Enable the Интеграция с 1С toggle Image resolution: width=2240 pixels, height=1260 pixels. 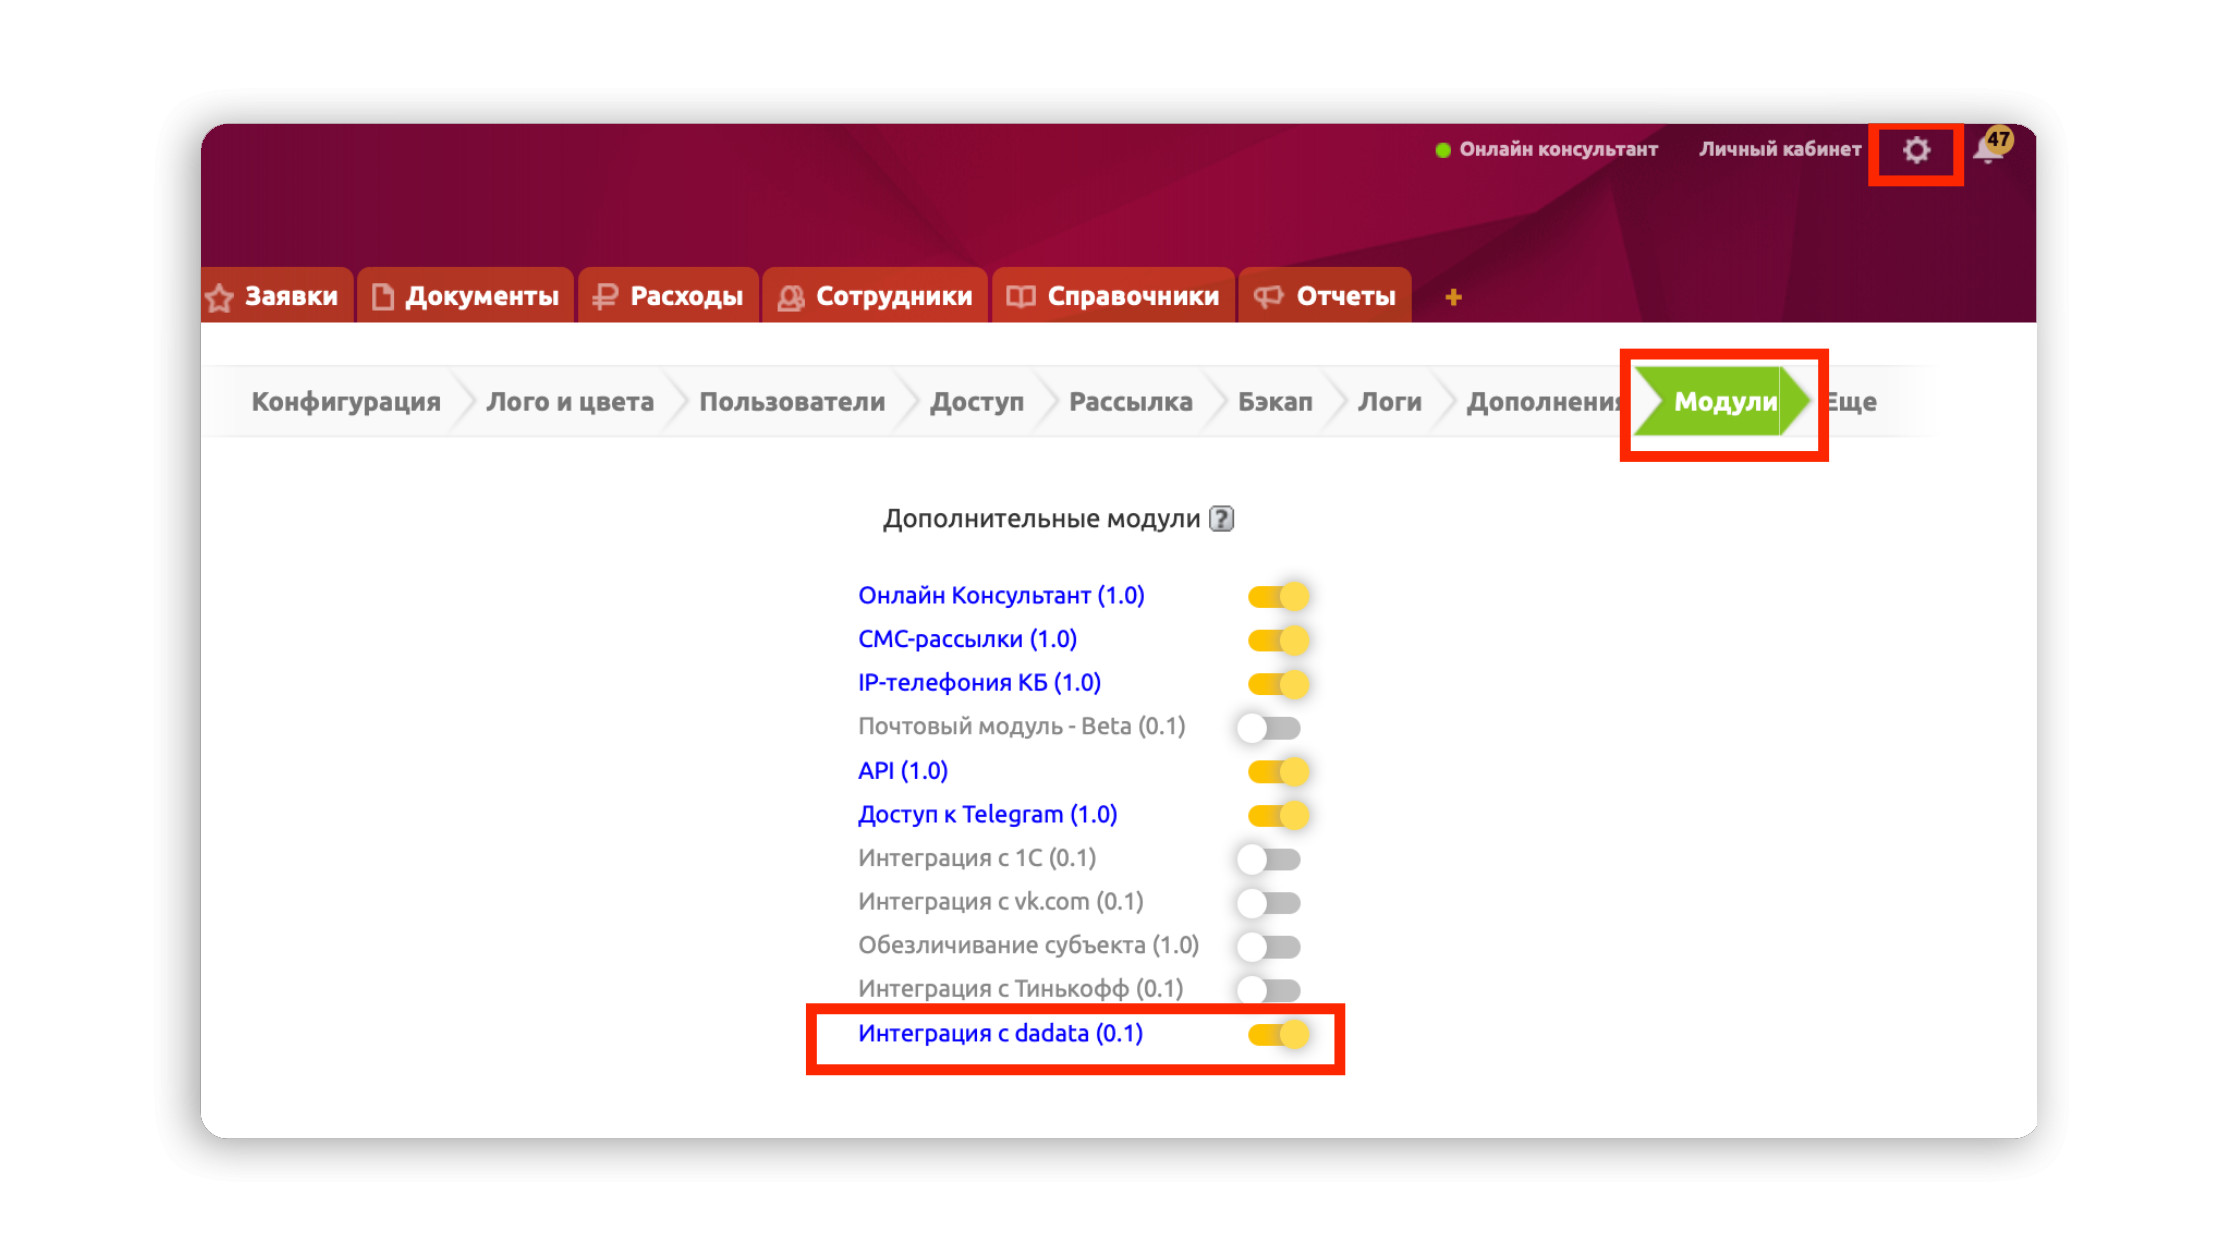[1268, 859]
